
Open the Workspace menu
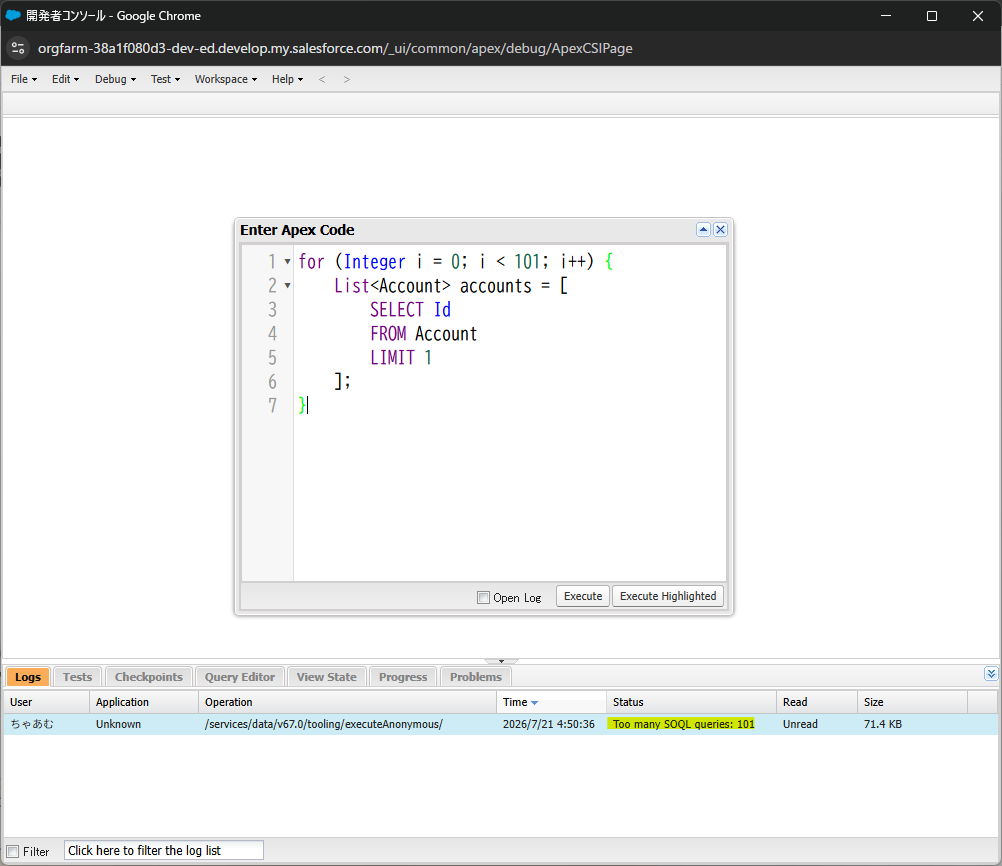[x=226, y=79]
